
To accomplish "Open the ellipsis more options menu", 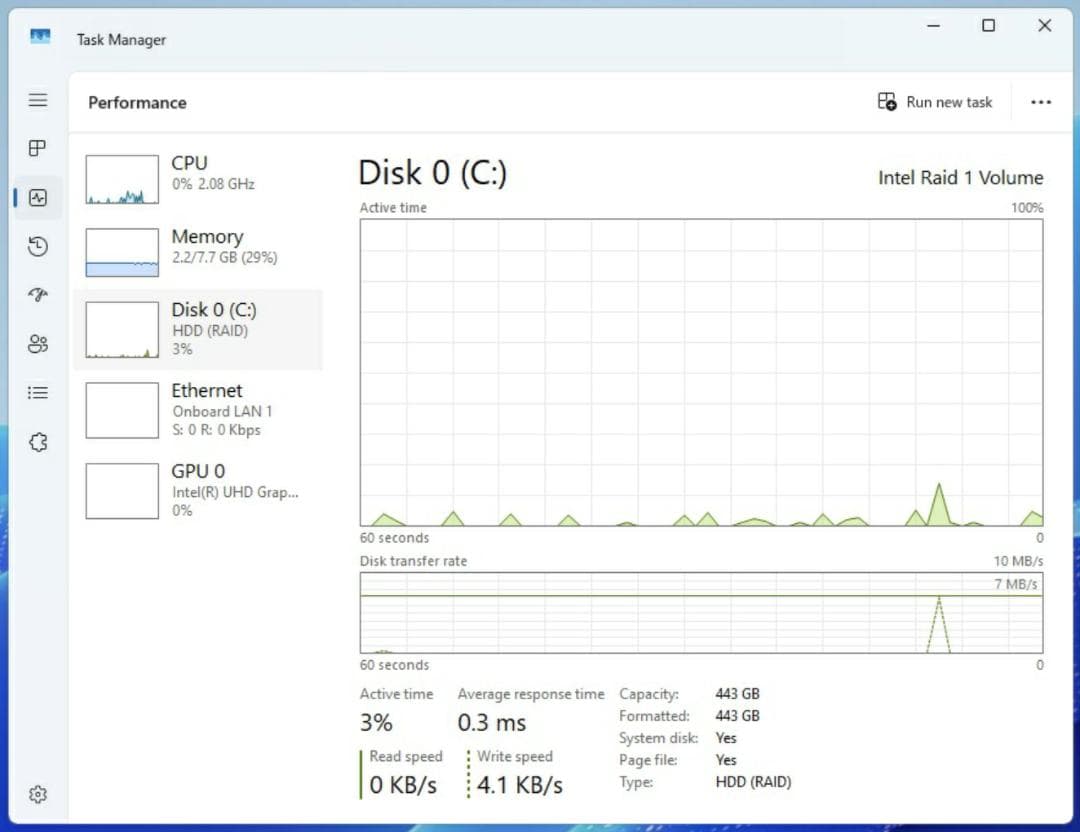I will pos(1042,101).
